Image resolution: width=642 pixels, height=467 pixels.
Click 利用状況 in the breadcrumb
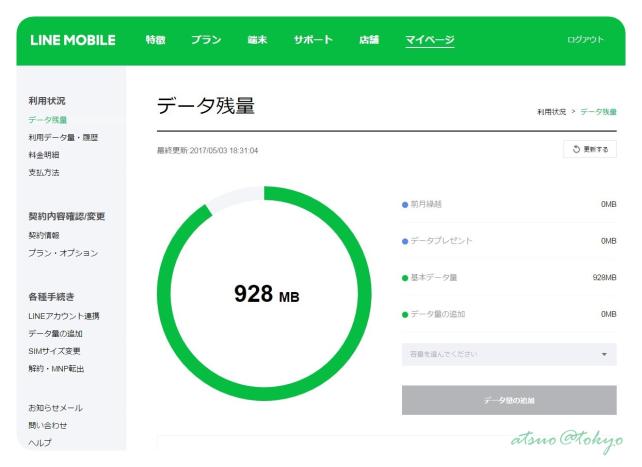click(x=552, y=112)
